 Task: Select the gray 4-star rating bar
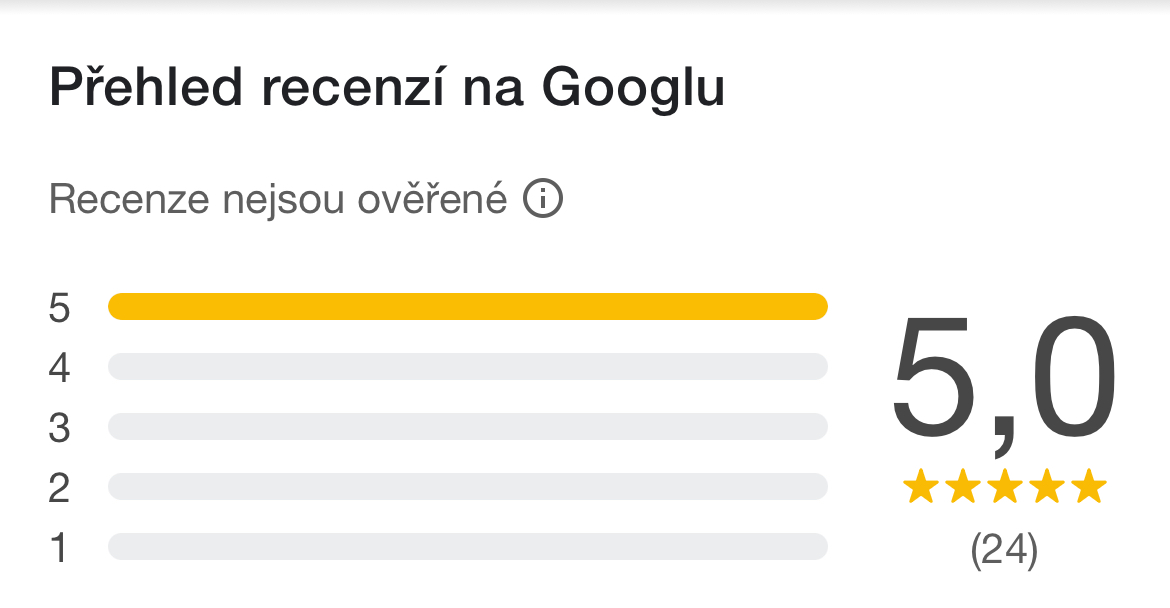pos(467,367)
